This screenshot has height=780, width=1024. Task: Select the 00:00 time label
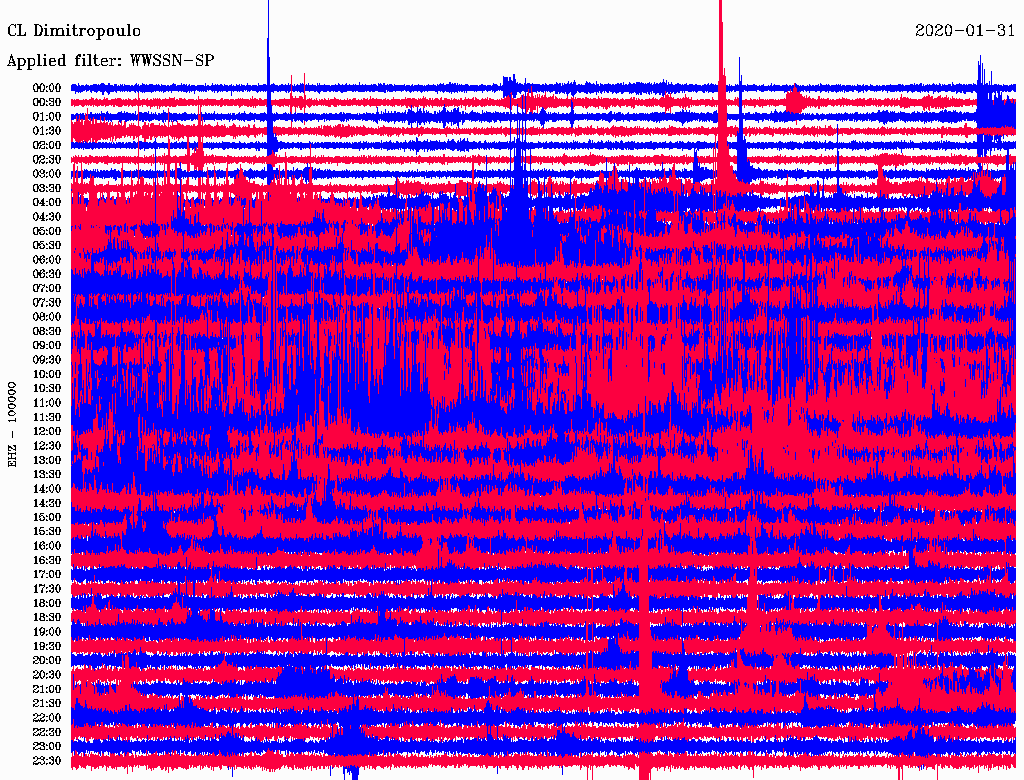pos(47,88)
